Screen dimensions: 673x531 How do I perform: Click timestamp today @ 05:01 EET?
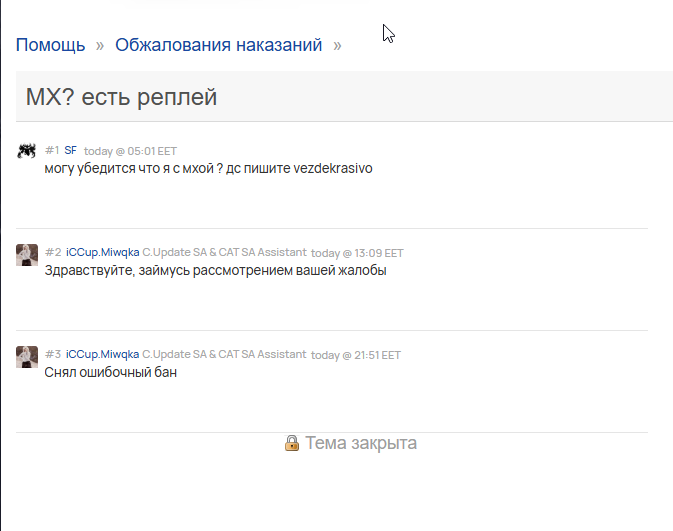point(130,151)
